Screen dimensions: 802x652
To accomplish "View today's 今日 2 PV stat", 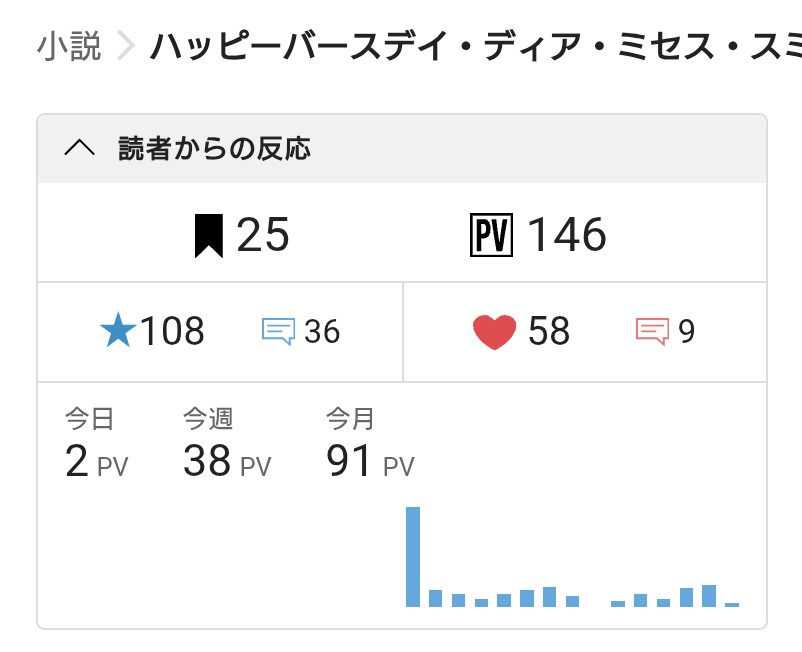I will [96, 446].
